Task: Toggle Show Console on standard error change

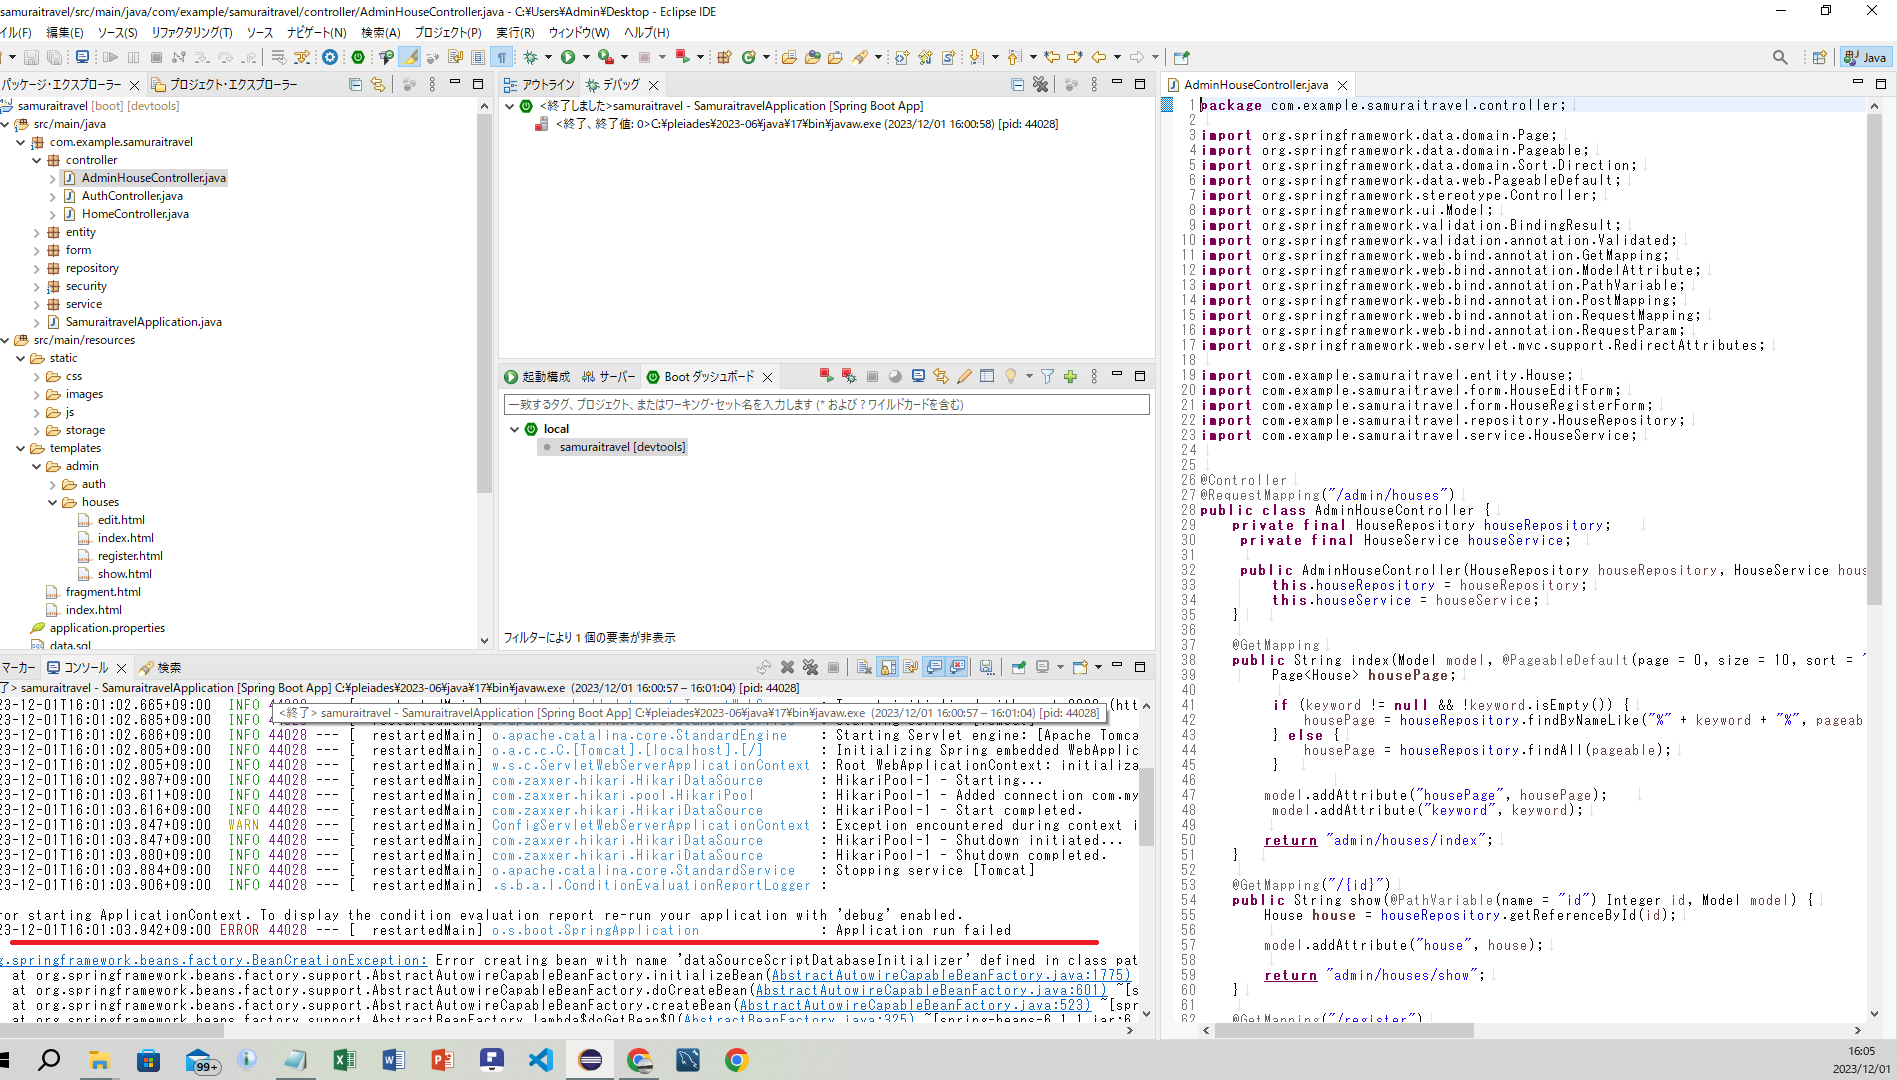Action: tap(957, 667)
